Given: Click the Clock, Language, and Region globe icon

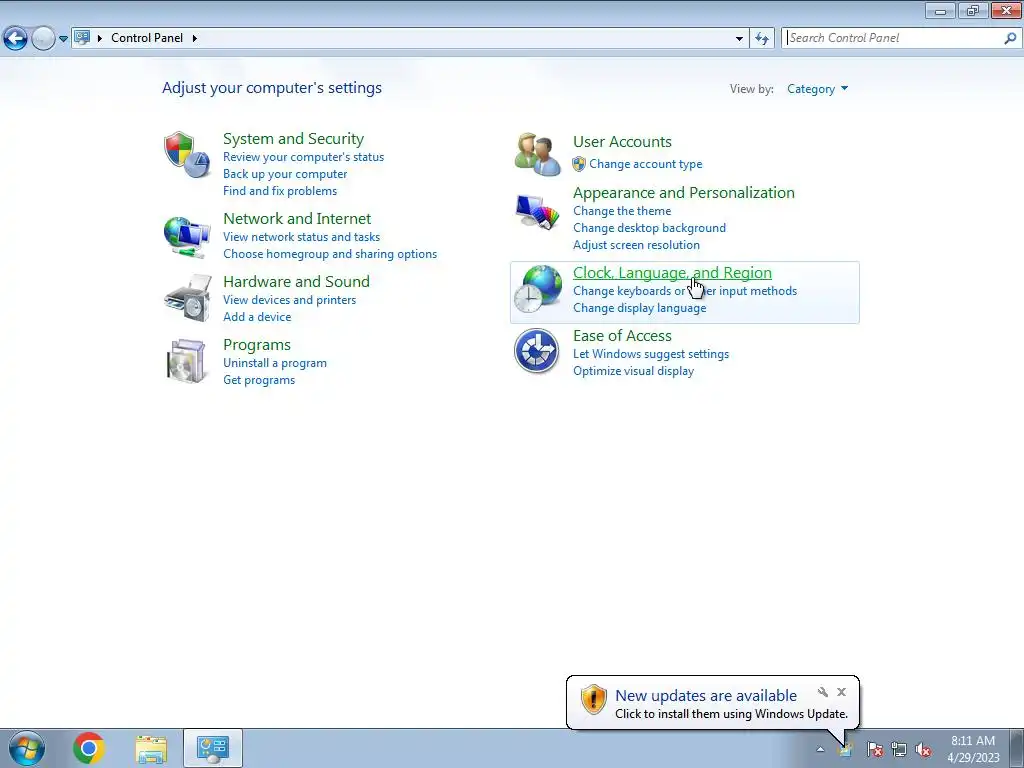Looking at the screenshot, I should pyautogui.click(x=537, y=289).
